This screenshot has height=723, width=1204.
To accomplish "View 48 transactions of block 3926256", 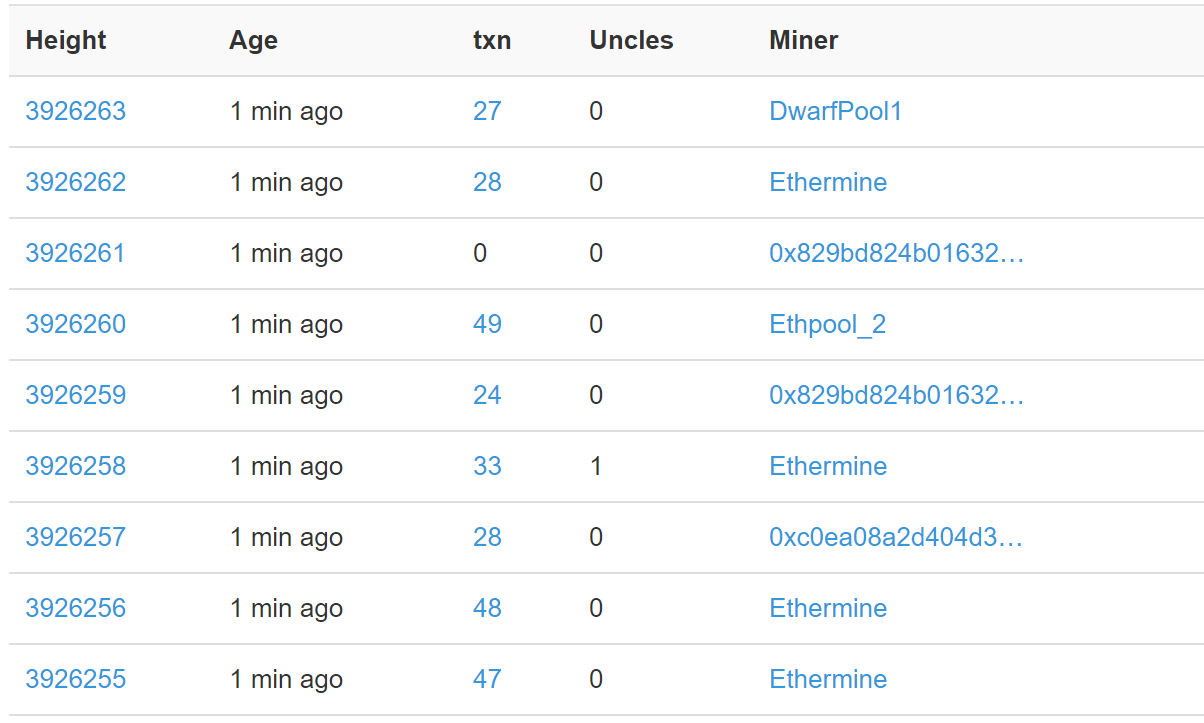I will point(487,608).
